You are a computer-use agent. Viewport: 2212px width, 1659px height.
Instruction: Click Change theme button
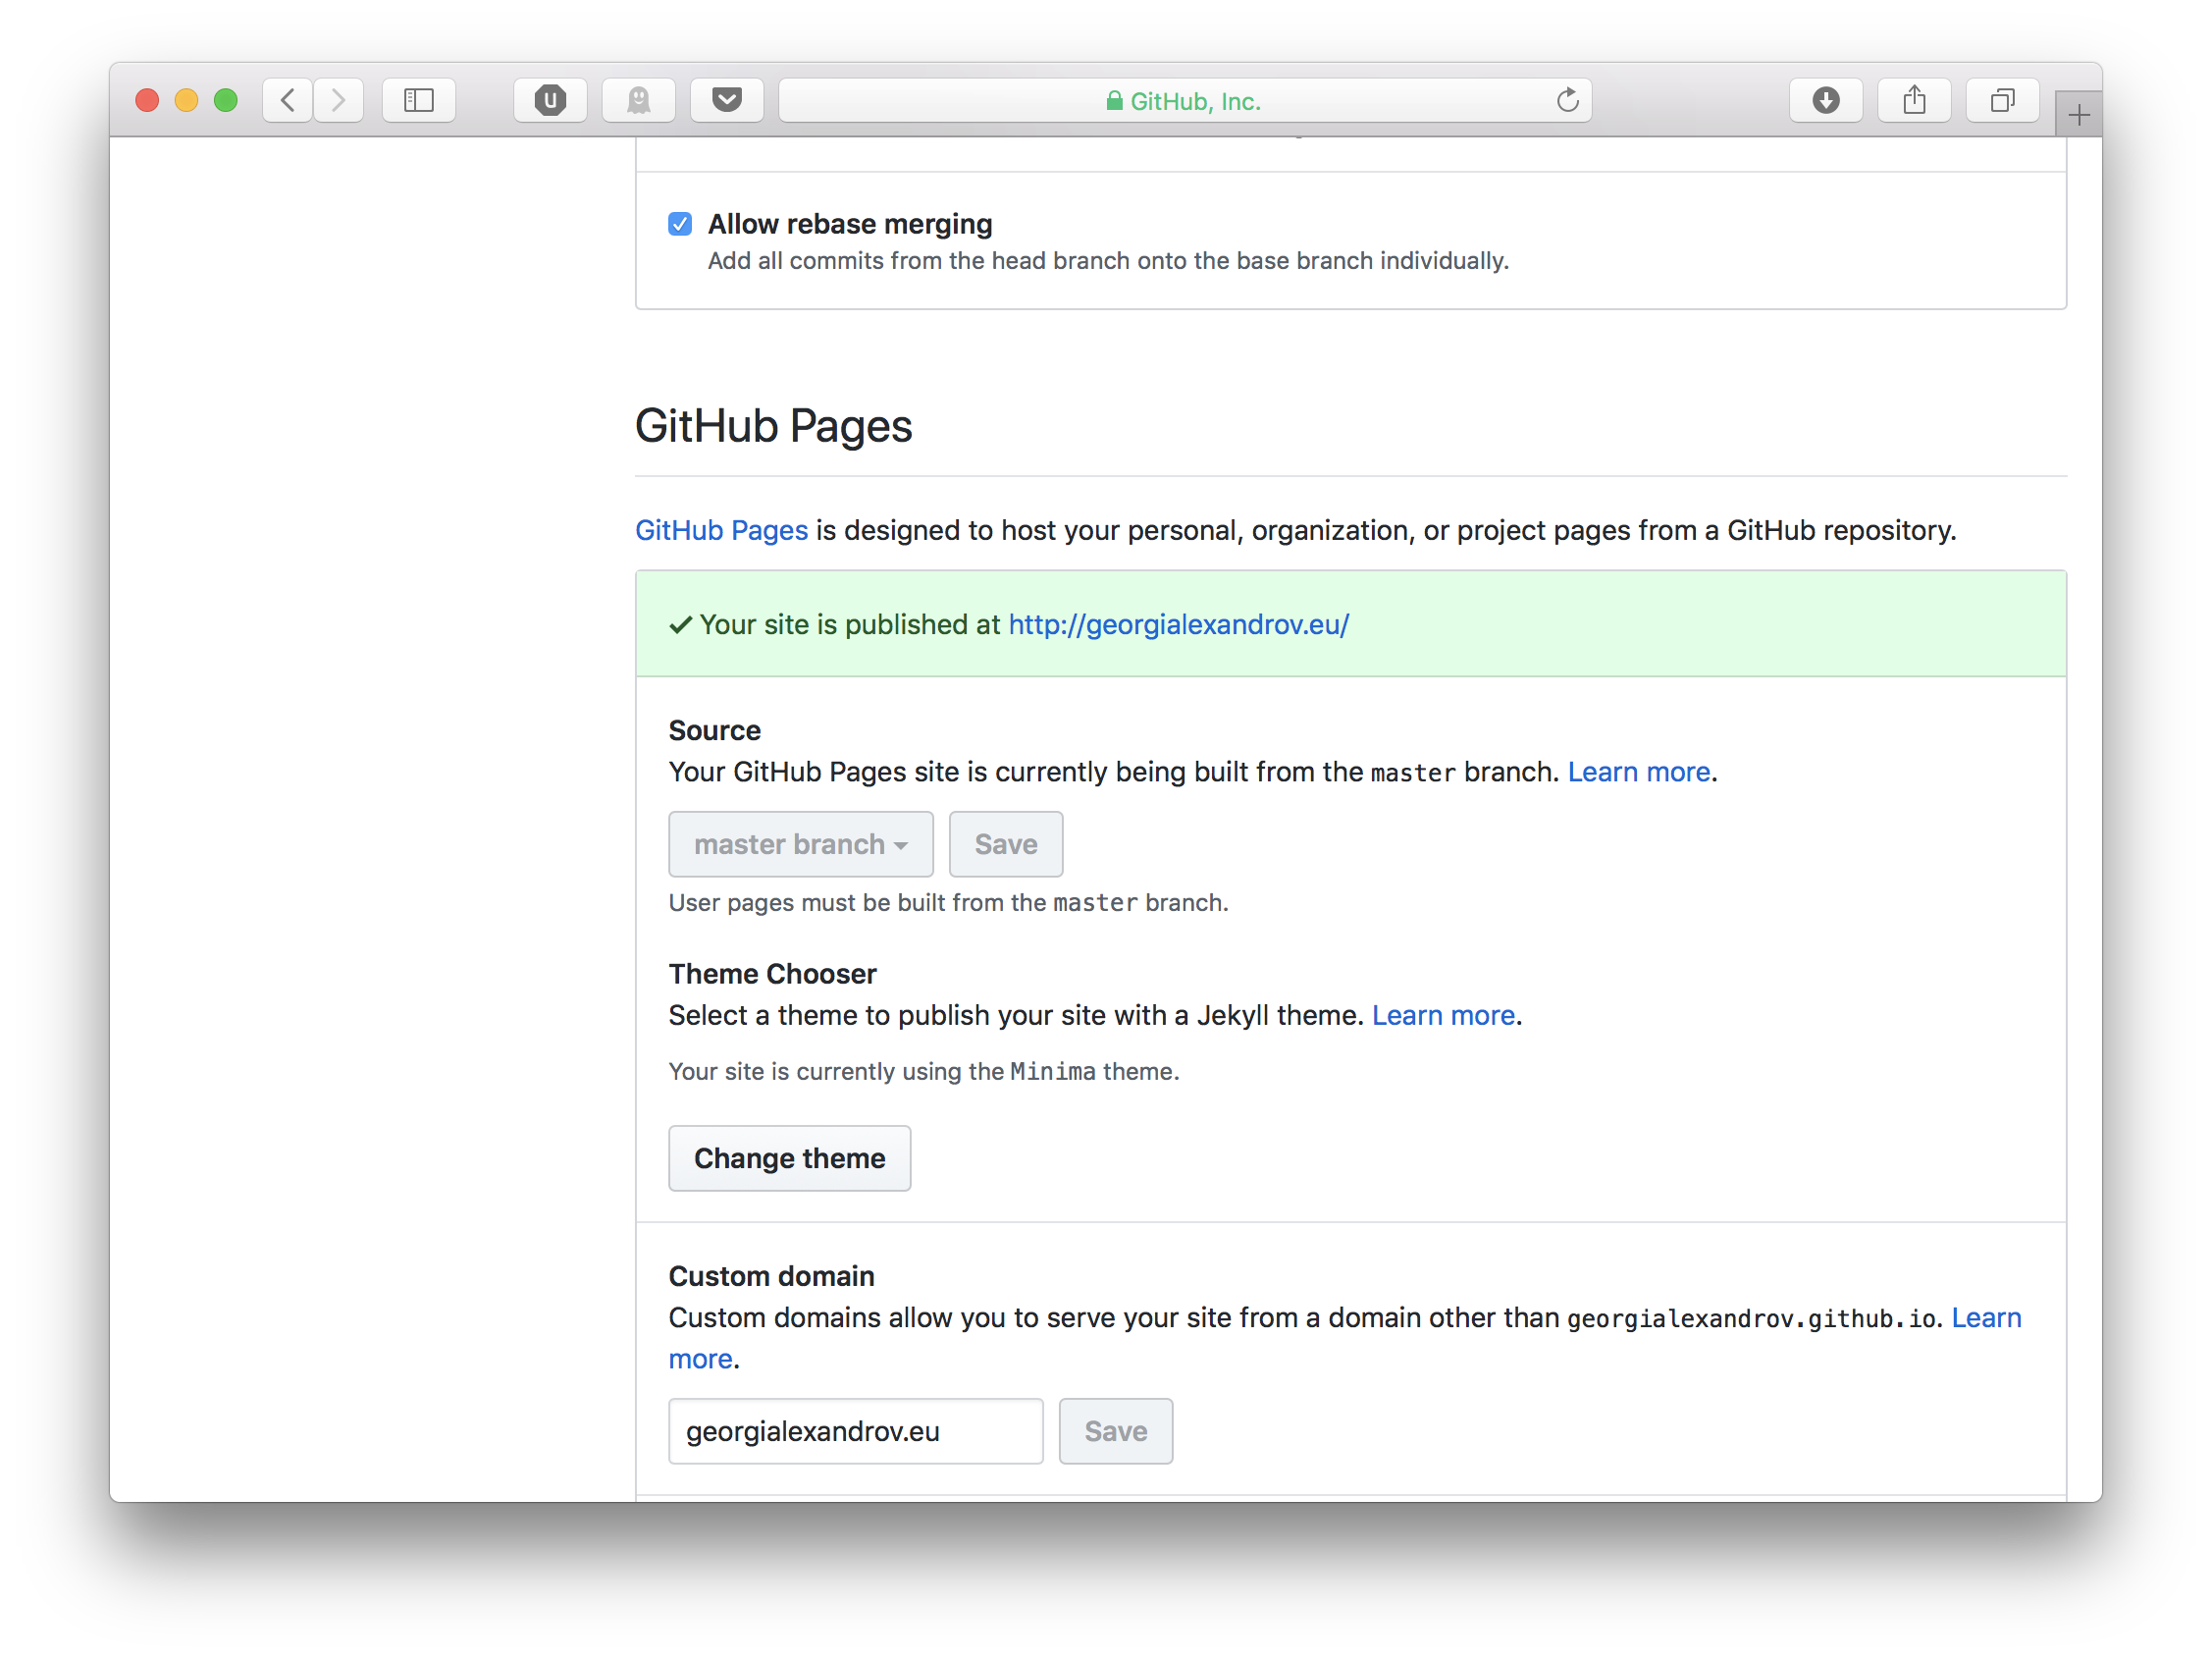tap(789, 1157)
